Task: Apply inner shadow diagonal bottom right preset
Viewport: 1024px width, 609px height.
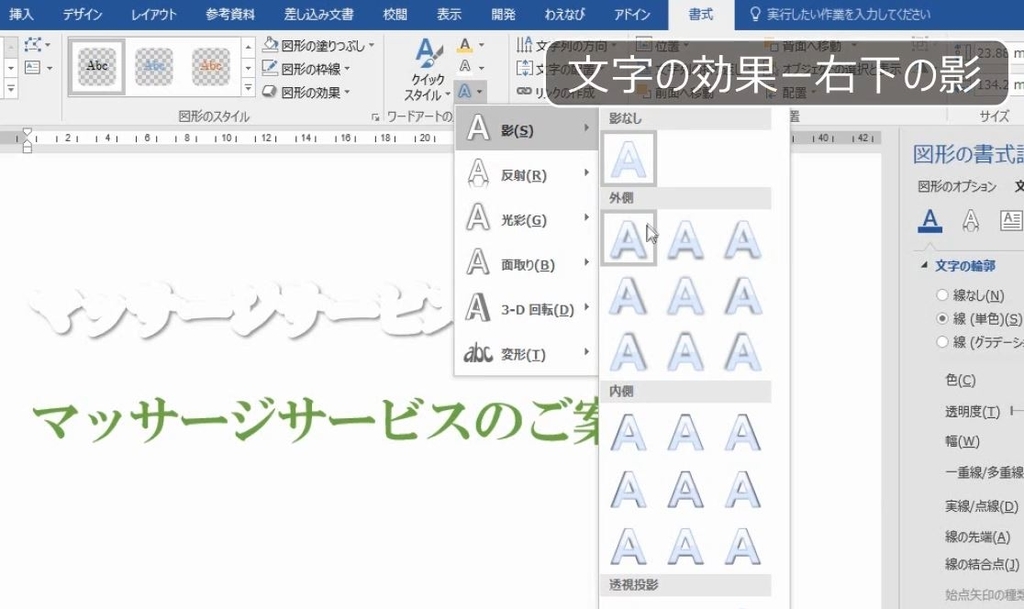Action: click(x=743, y=546)
